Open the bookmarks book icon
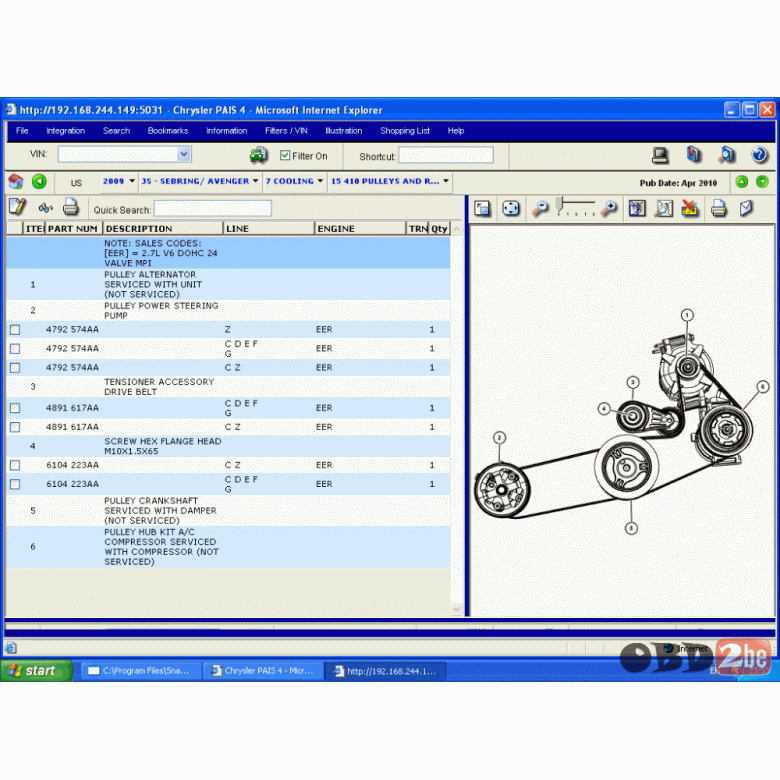The image size is (780, 780). pos(693,155)
